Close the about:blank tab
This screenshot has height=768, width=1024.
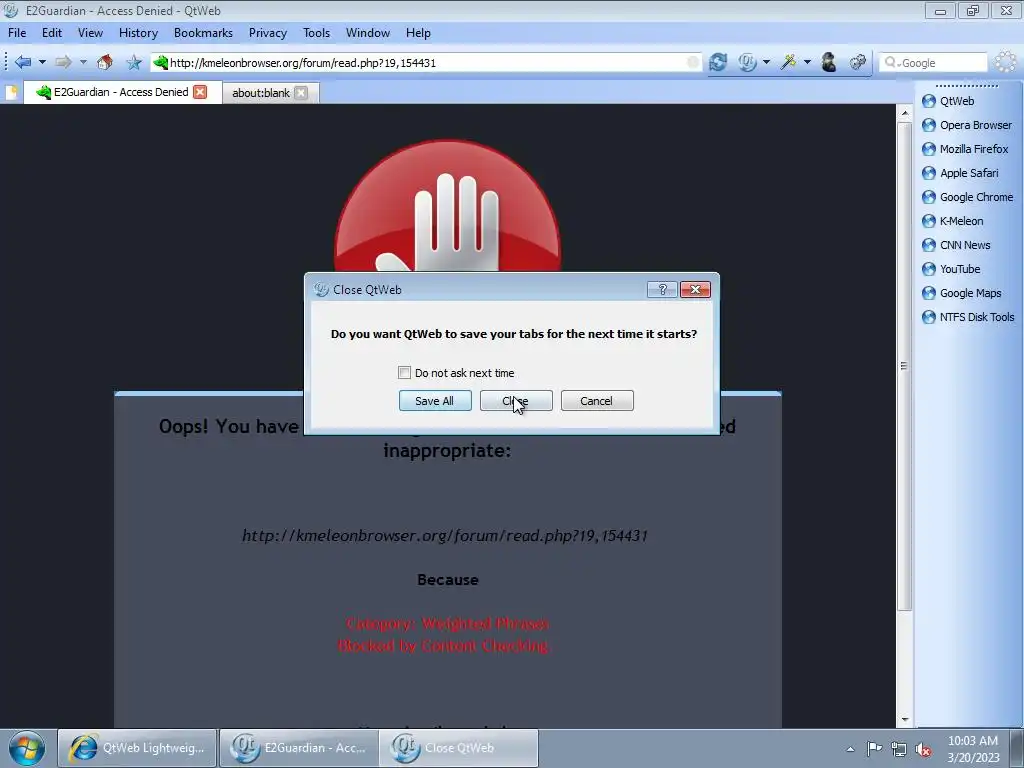coord(300,93)
